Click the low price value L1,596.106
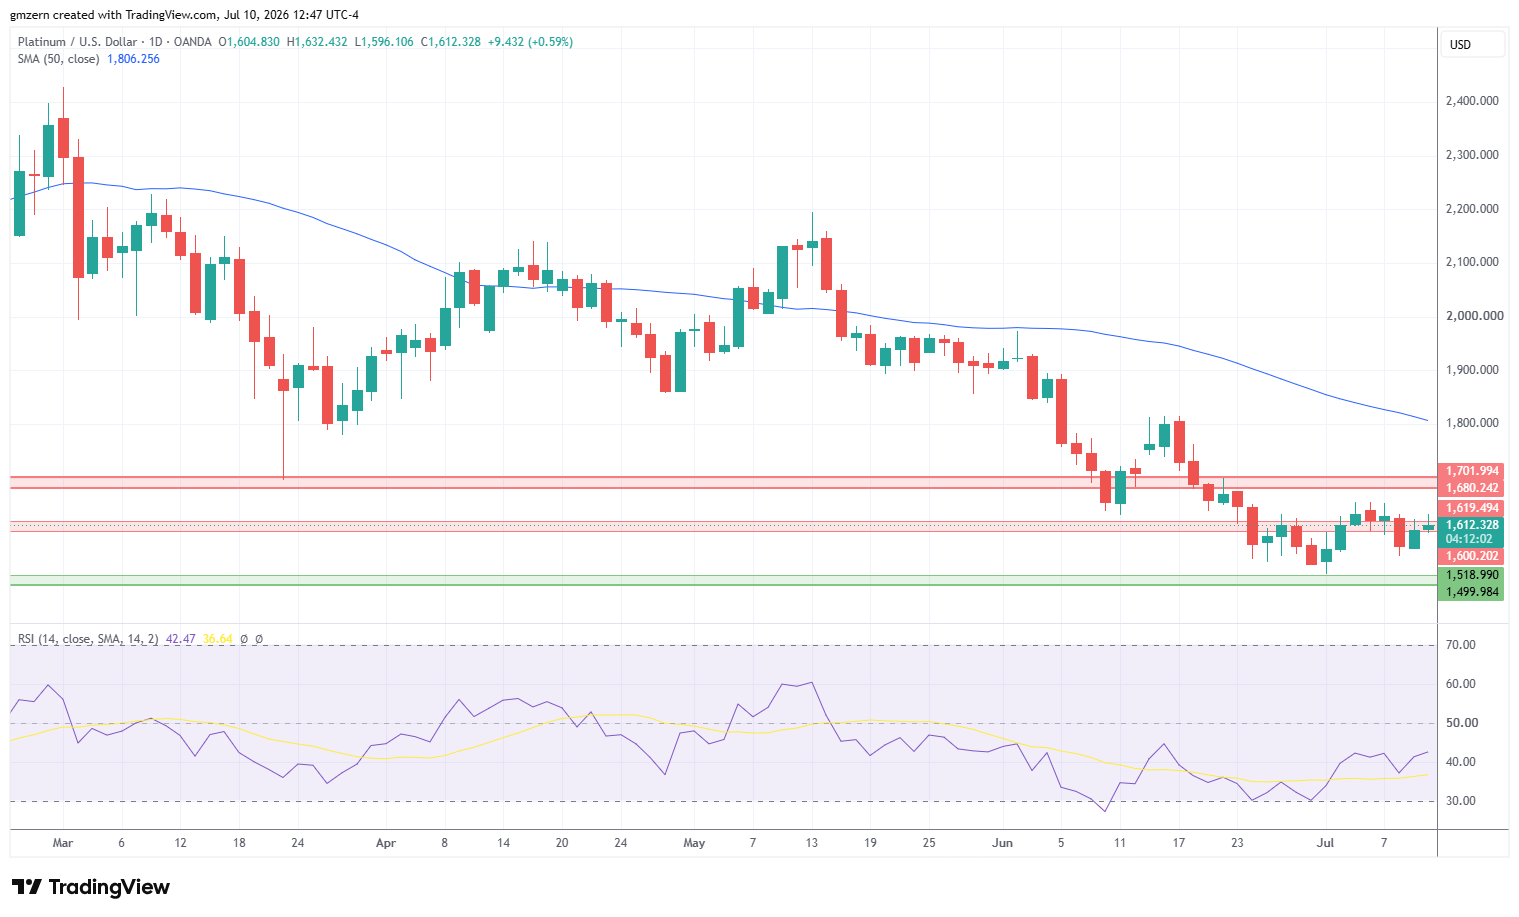 pos(384,42)
